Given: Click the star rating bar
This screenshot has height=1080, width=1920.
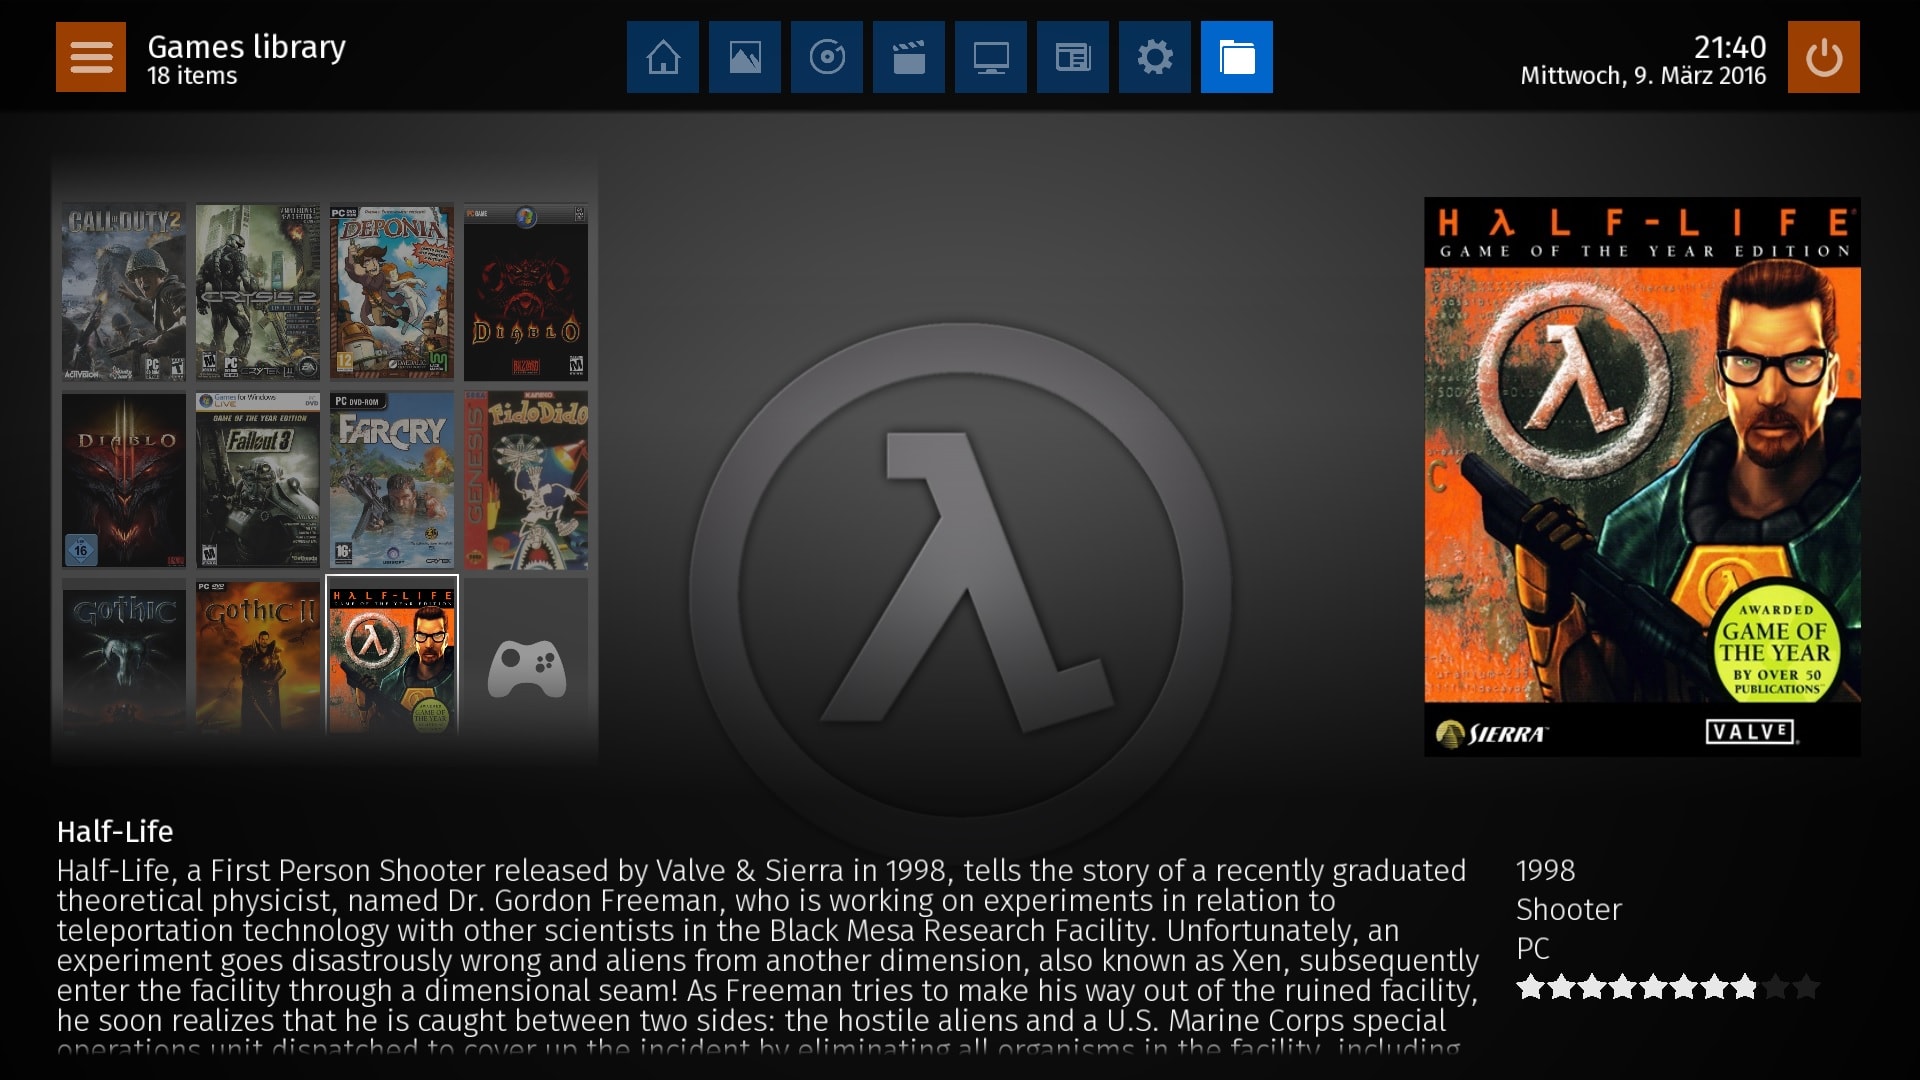Looking at the screenshot, I should pyautogui.click(x=1667, y=987).
